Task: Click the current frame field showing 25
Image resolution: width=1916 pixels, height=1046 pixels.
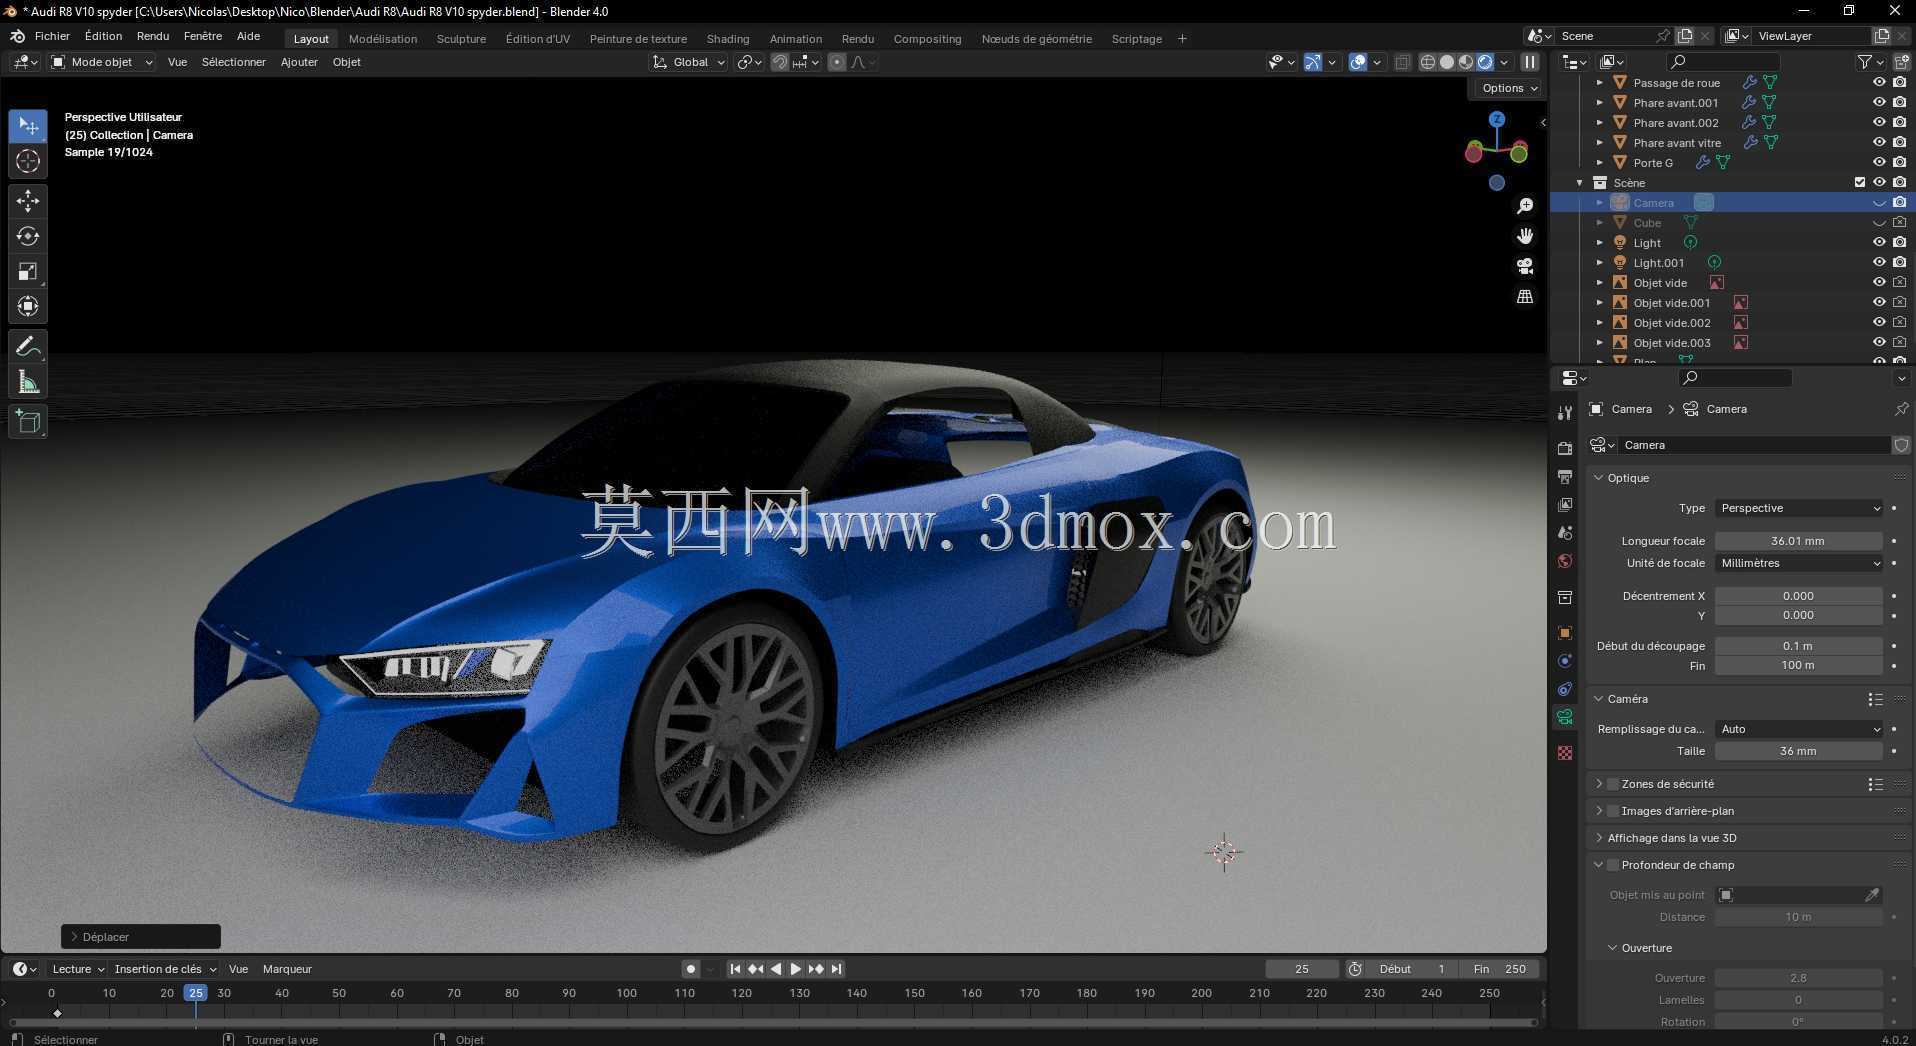Action: click(1302, 969)
